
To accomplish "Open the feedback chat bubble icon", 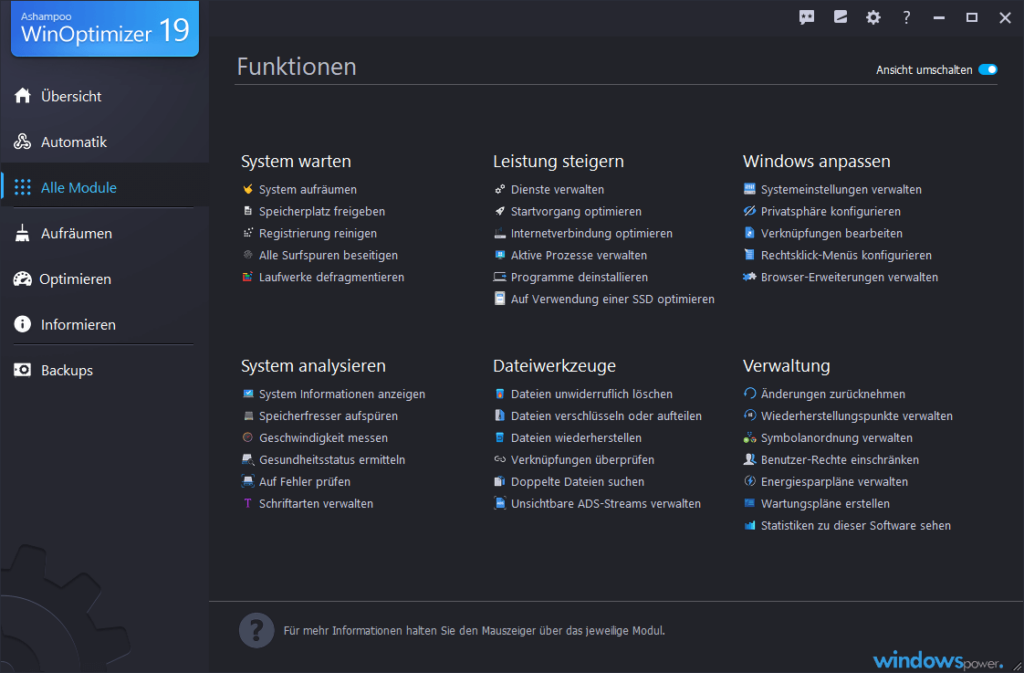I will pos(807,17).
